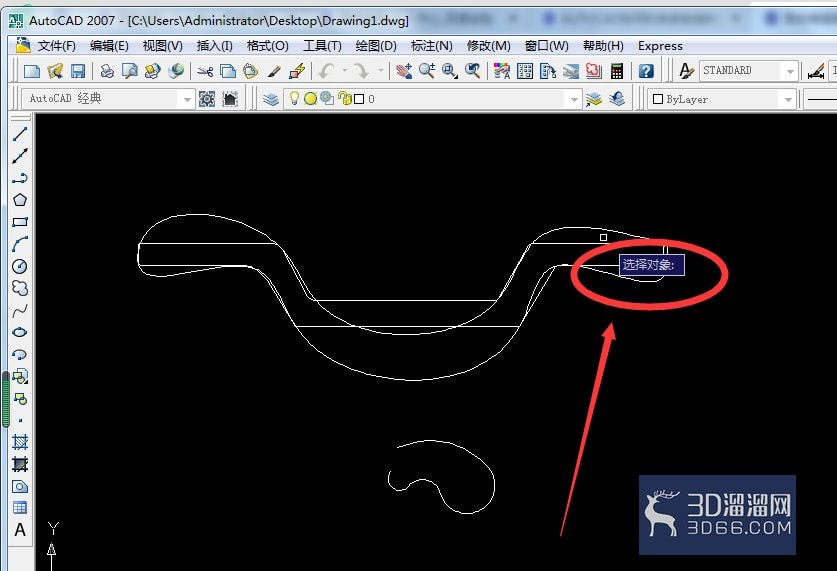837x571 pixels.
Task: Expand the layer list dropdown
Action: (x=574, y=99)
